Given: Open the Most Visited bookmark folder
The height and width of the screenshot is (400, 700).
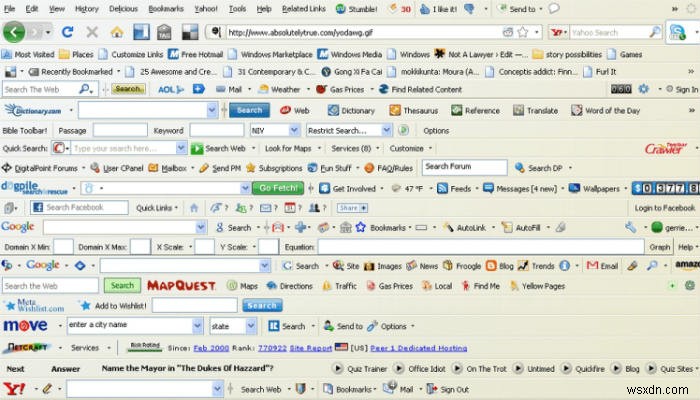Looking at the screenshot, I should [x=28, y=54].
